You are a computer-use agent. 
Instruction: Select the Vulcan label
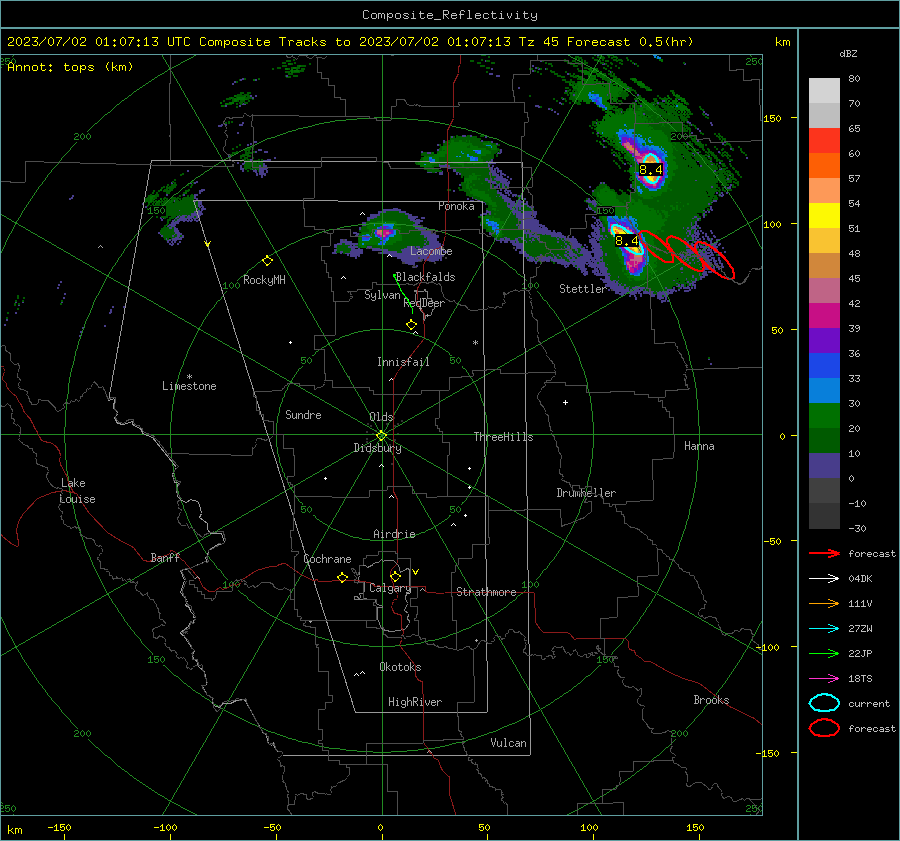point(508,743)
